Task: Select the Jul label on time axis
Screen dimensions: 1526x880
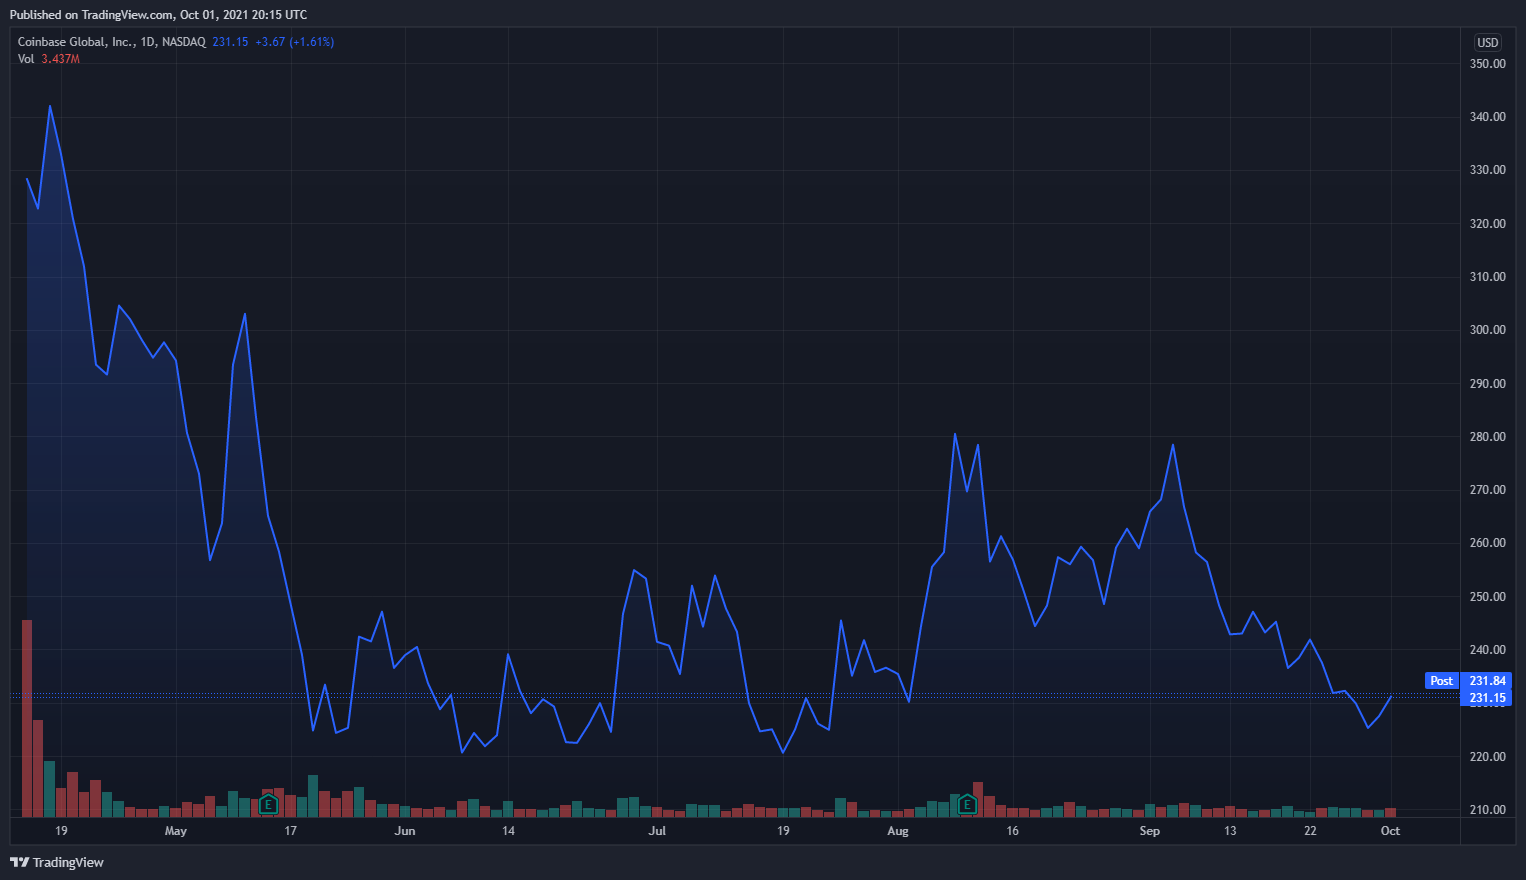Action: pyautogui.click(x=657, y=831)
